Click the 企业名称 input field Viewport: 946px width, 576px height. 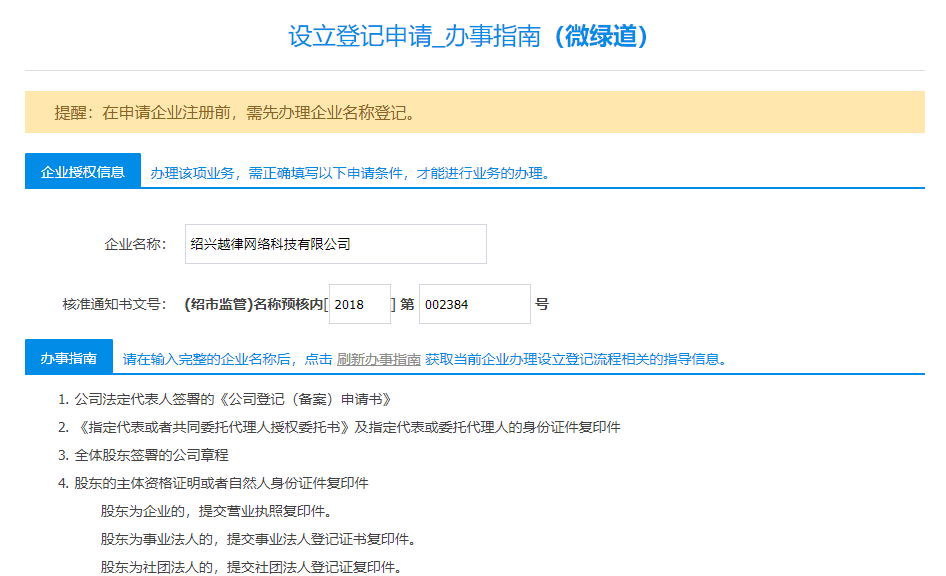point(335,243)
